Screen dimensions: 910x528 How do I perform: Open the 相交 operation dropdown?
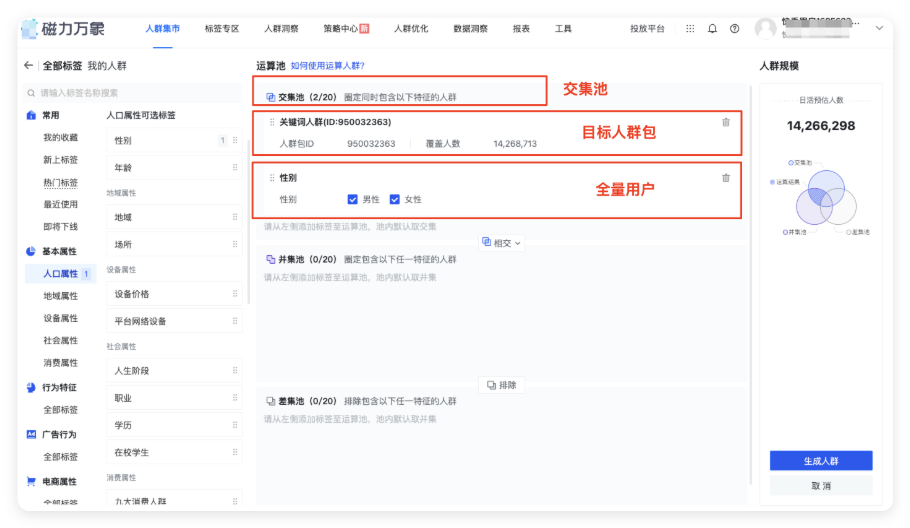tap(501, 243)
